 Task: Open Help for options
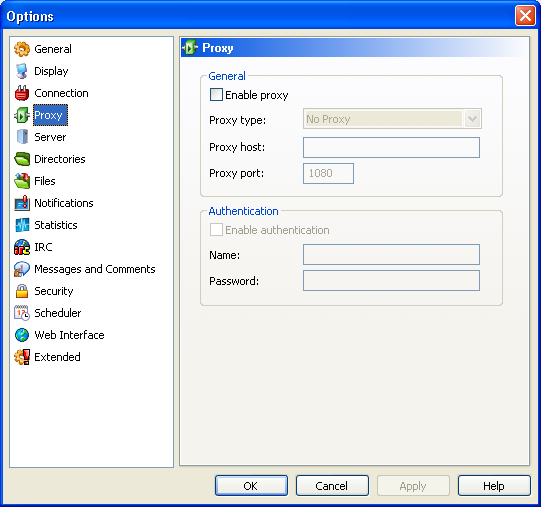[494, 486]
